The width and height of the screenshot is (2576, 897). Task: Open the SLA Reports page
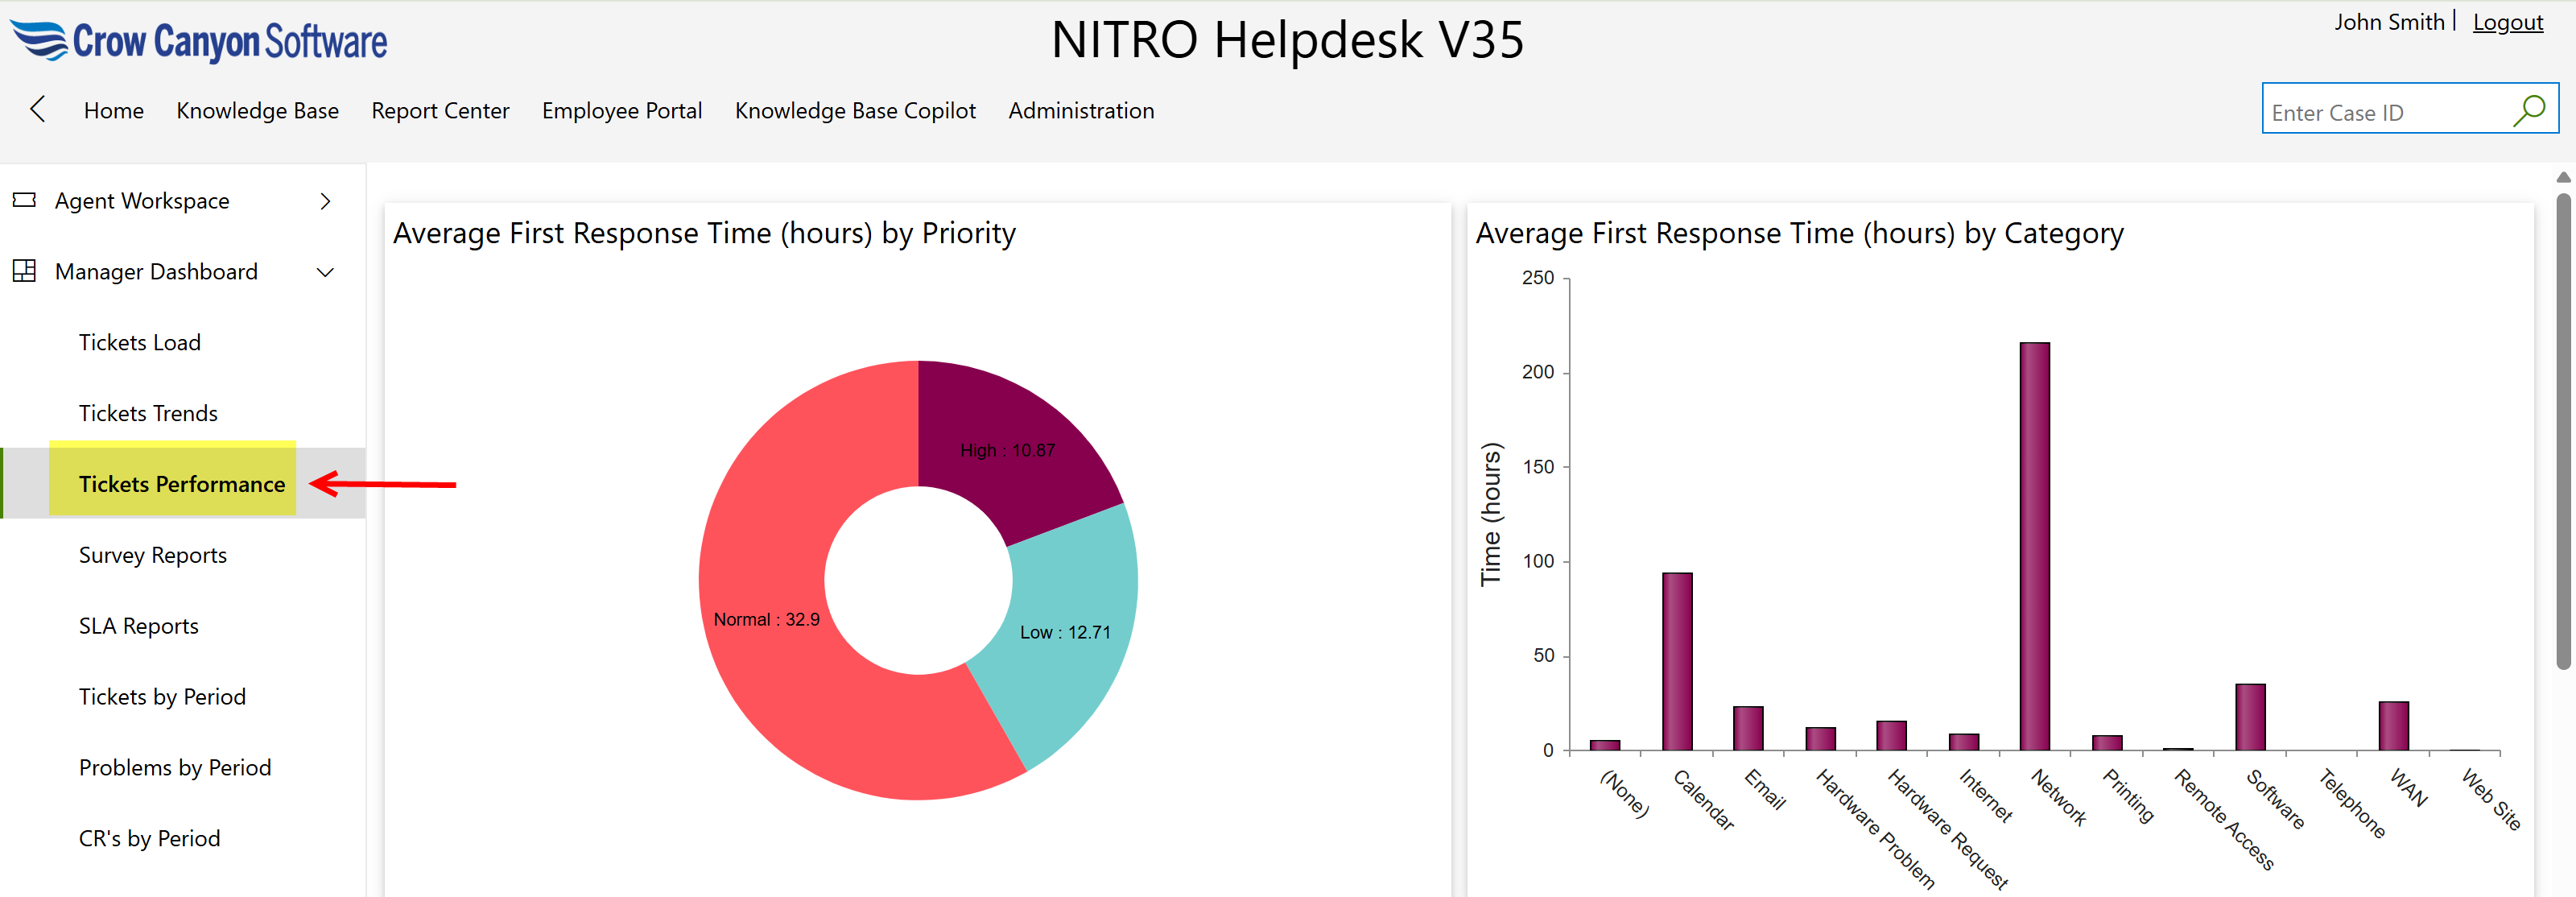coord(139,626)
